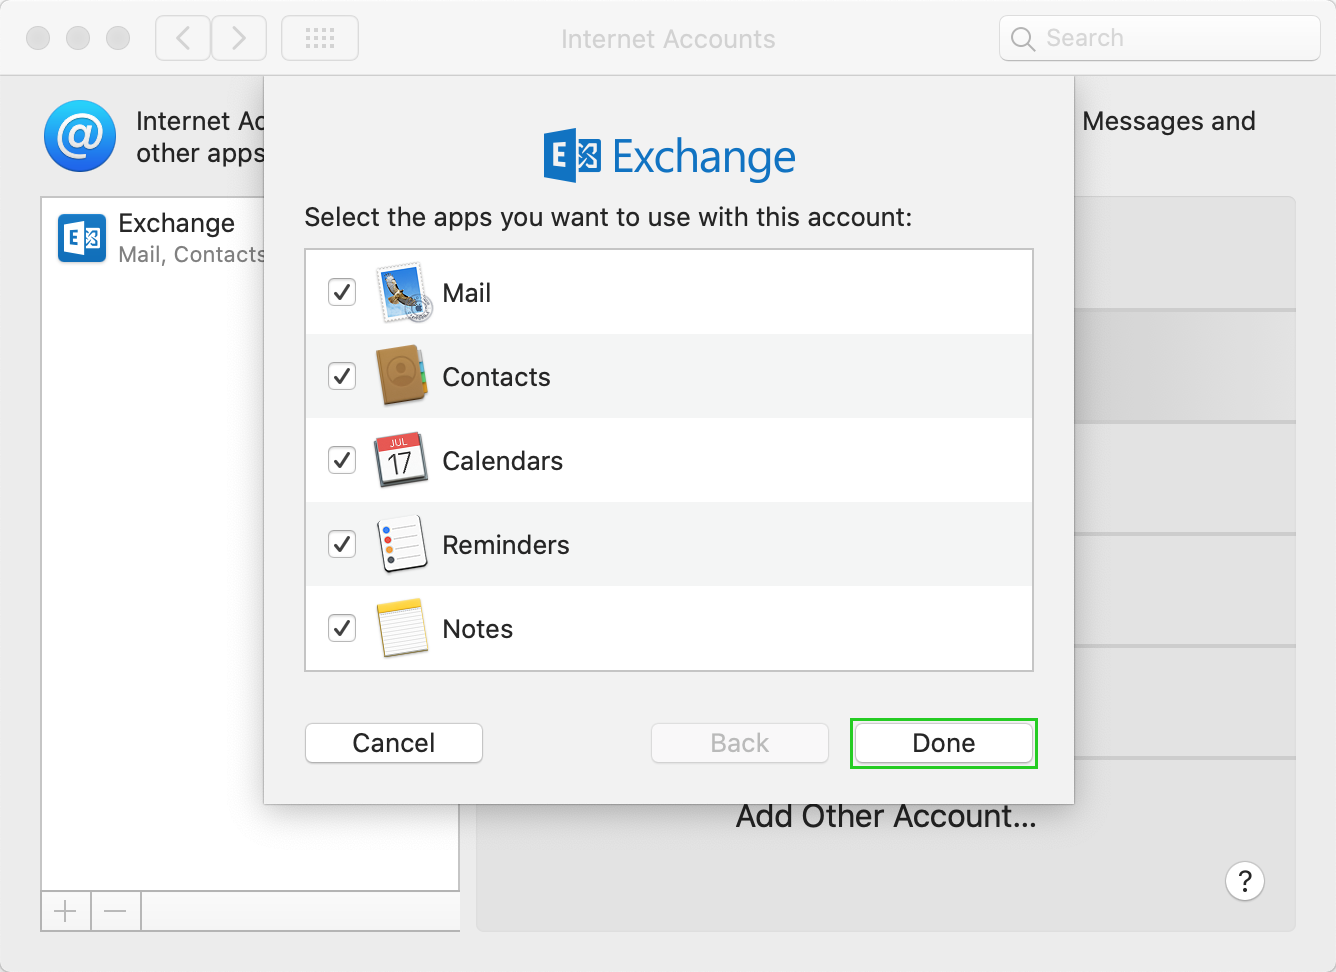Go back with the toolbar left chevron
The image size is (1336, 972).
[x=183, y=39]
